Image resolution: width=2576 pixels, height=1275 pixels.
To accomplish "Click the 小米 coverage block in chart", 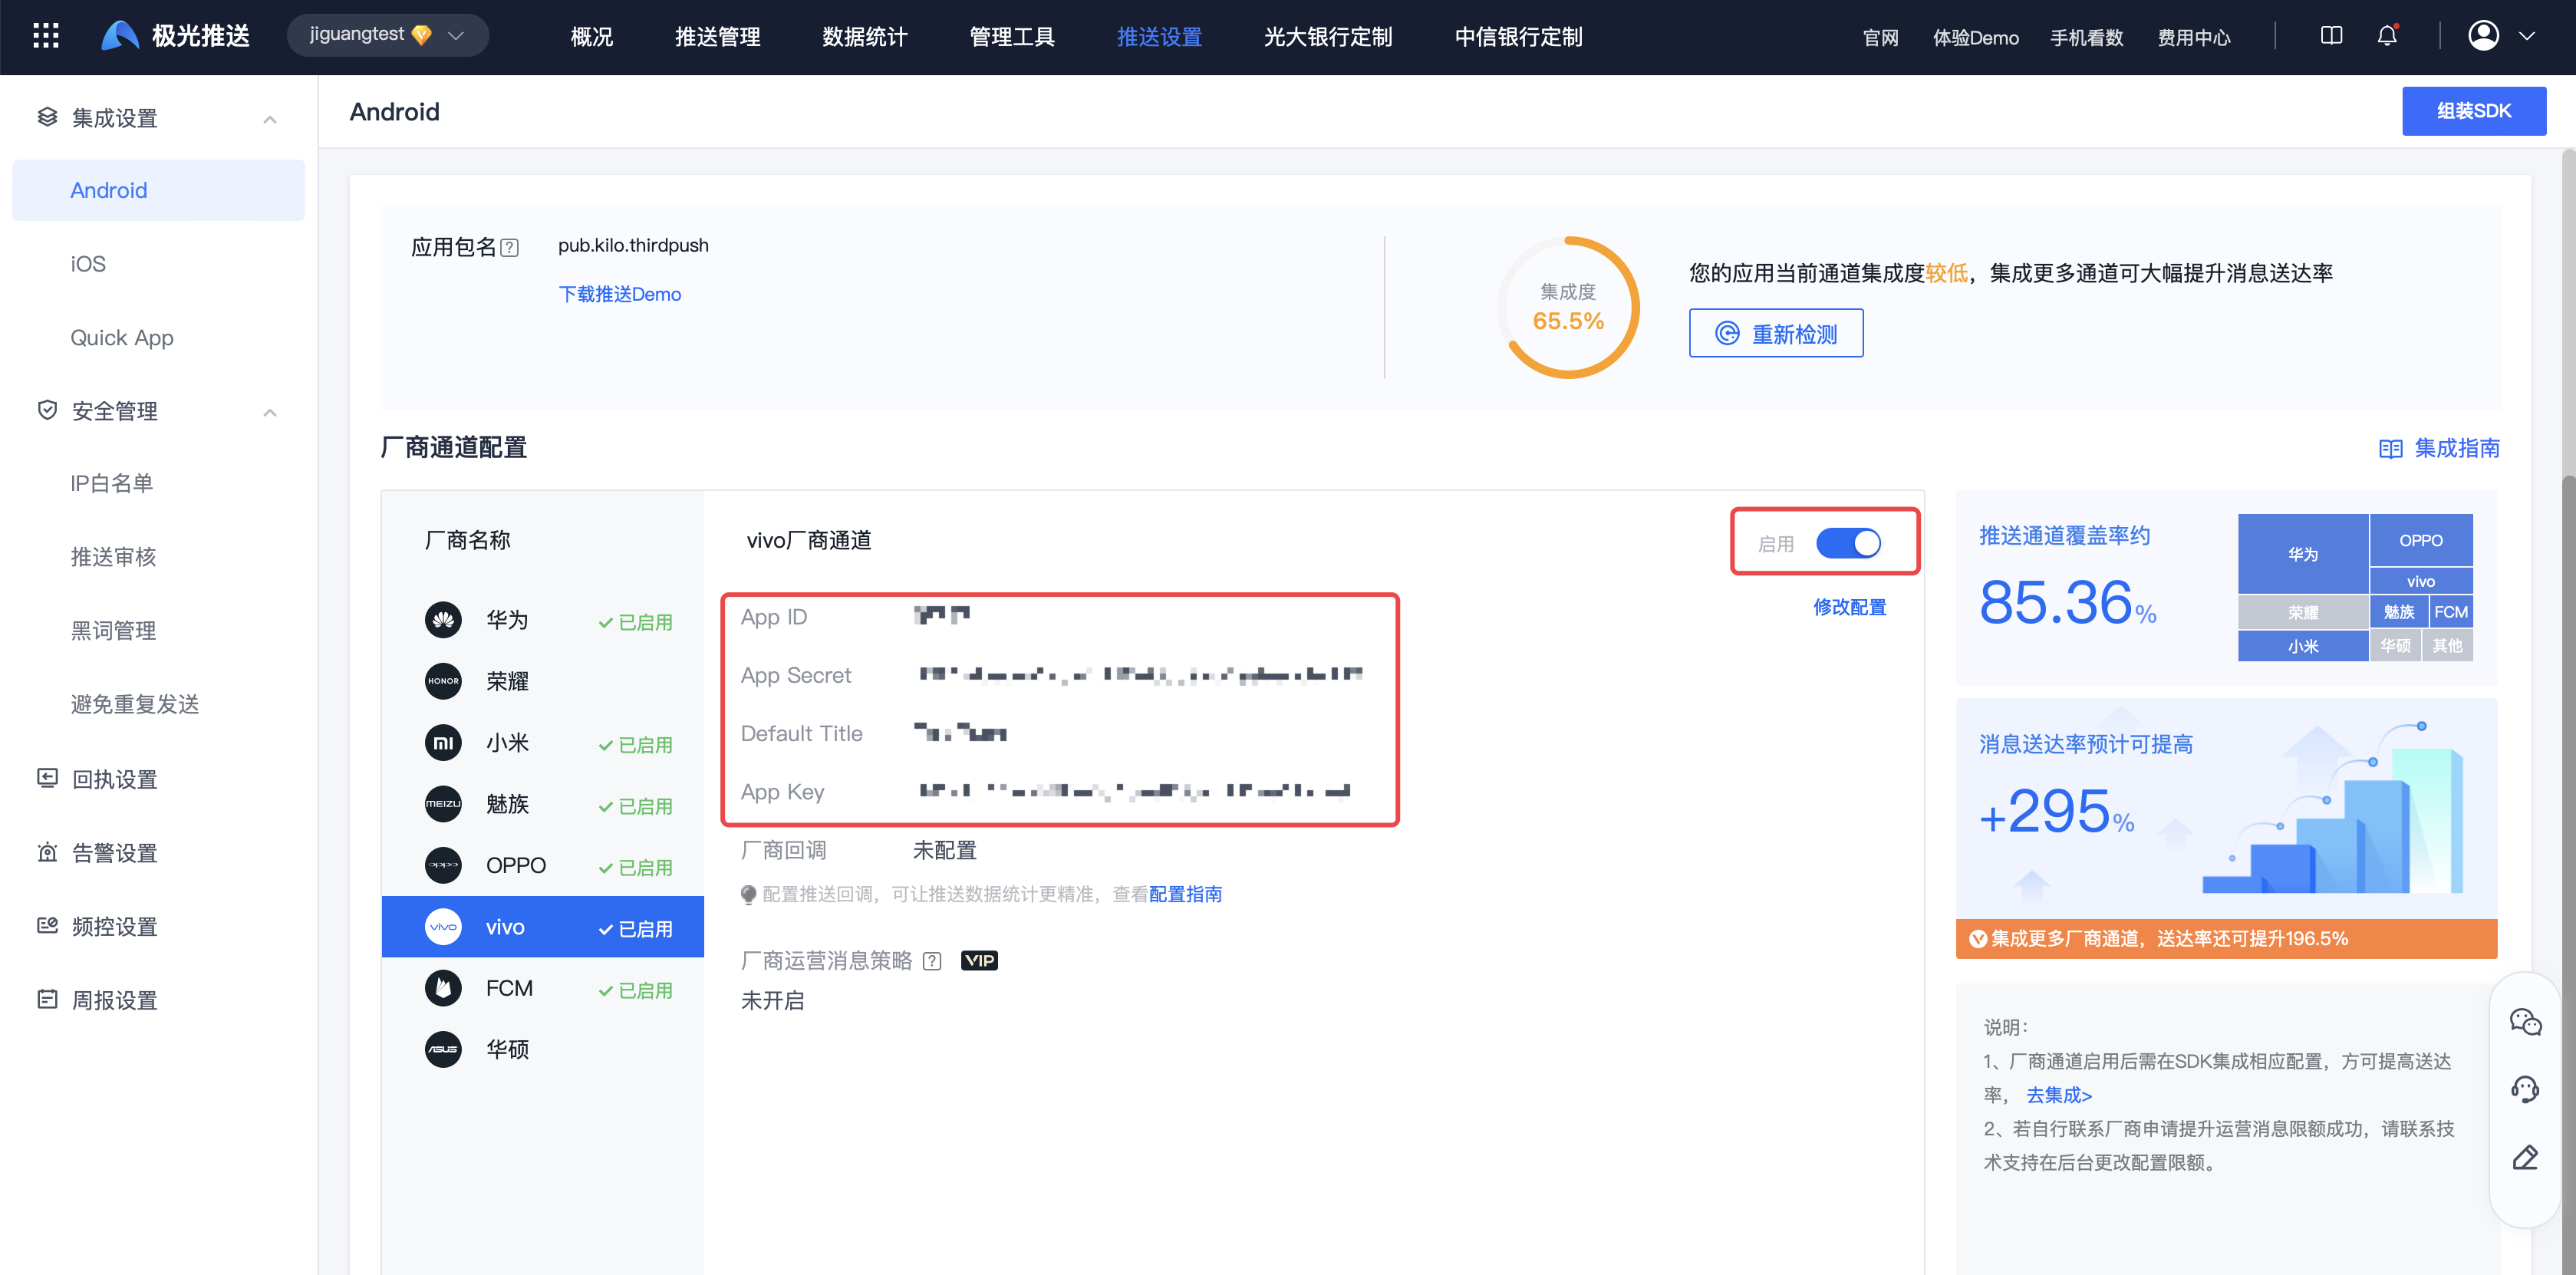I will coord(2302,646).
